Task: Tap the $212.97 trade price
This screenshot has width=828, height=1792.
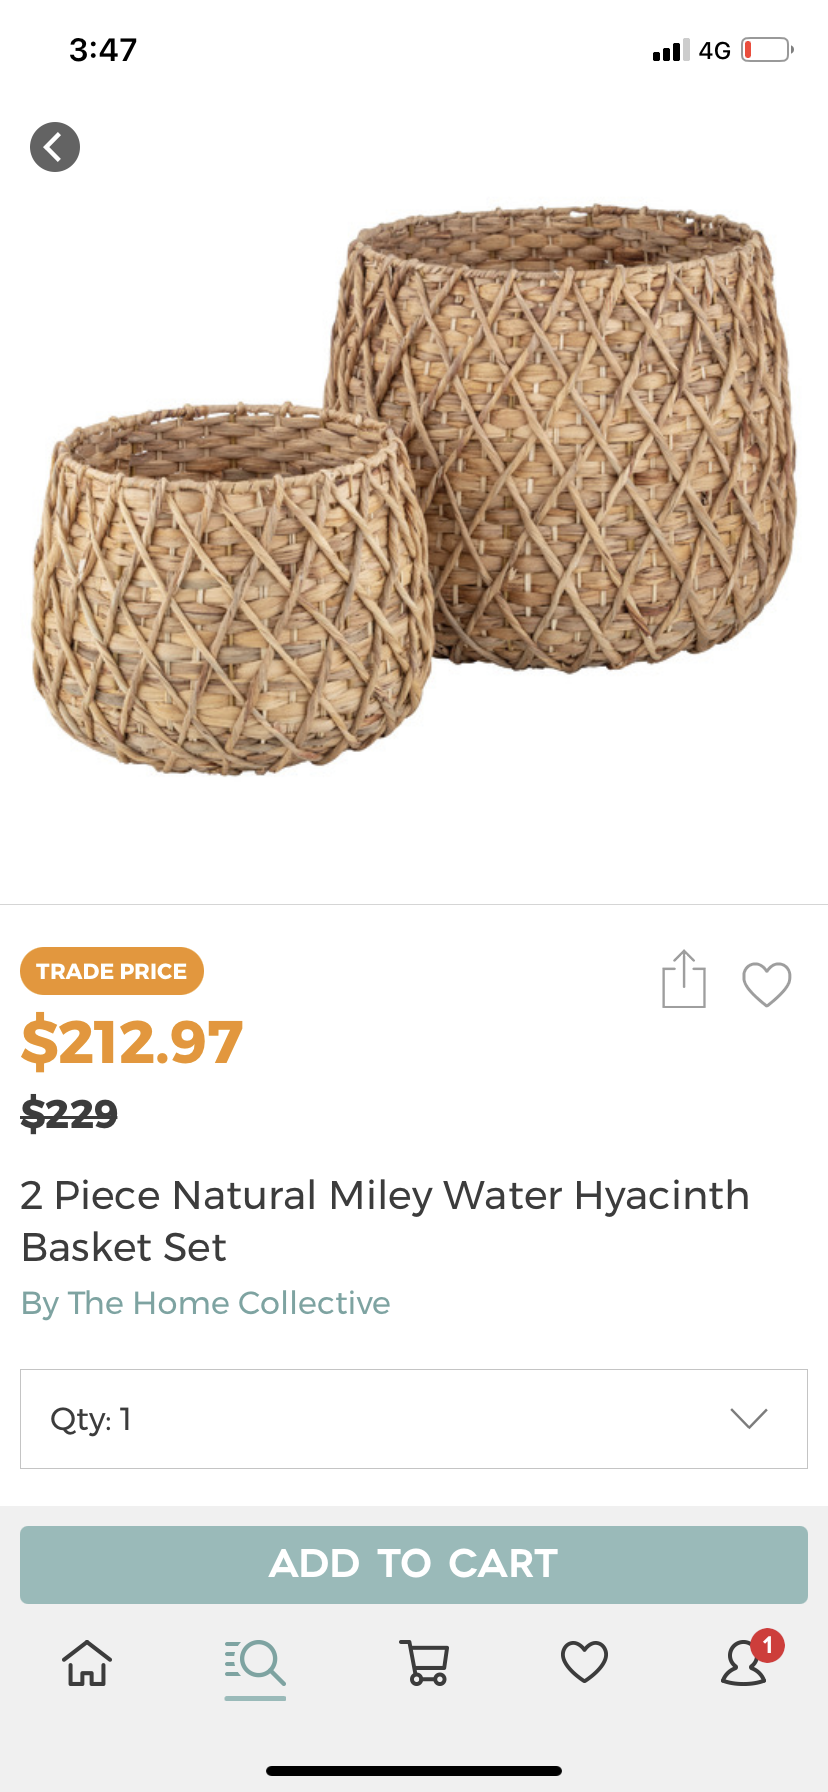Action: point(132,1041)
